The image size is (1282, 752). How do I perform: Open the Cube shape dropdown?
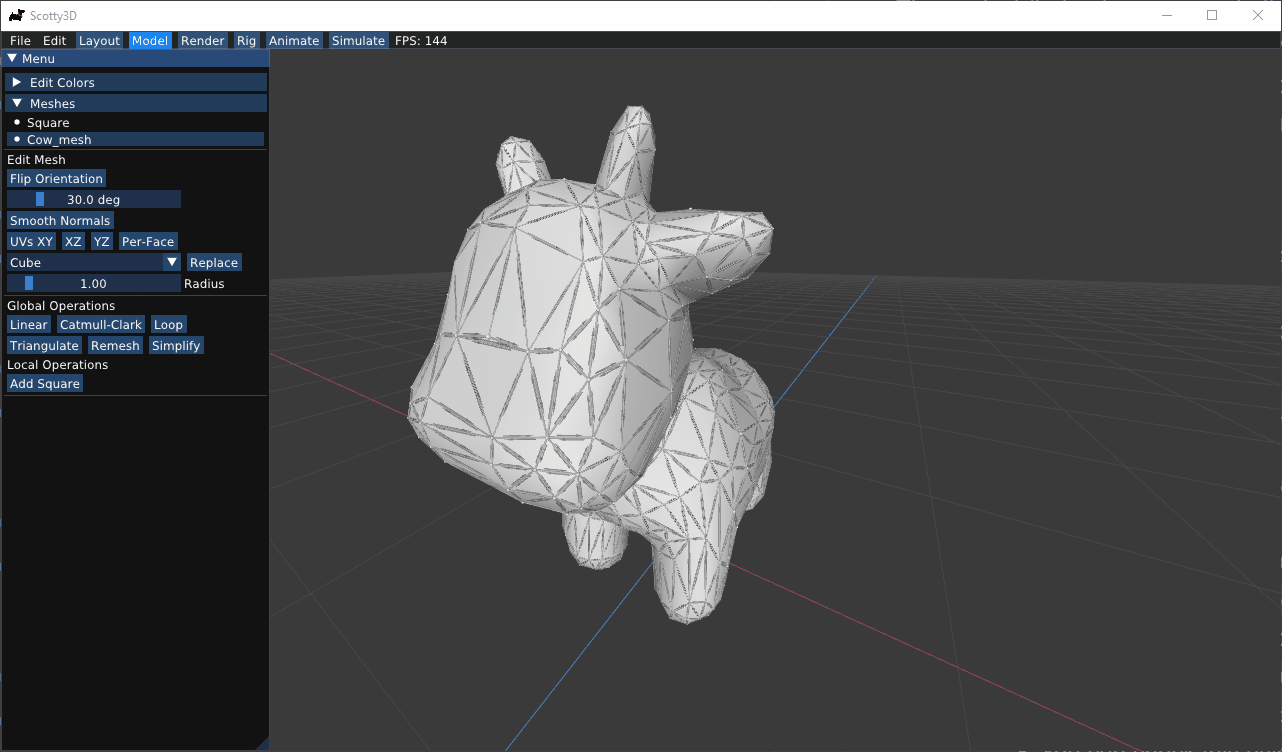(x=94, y=263)
